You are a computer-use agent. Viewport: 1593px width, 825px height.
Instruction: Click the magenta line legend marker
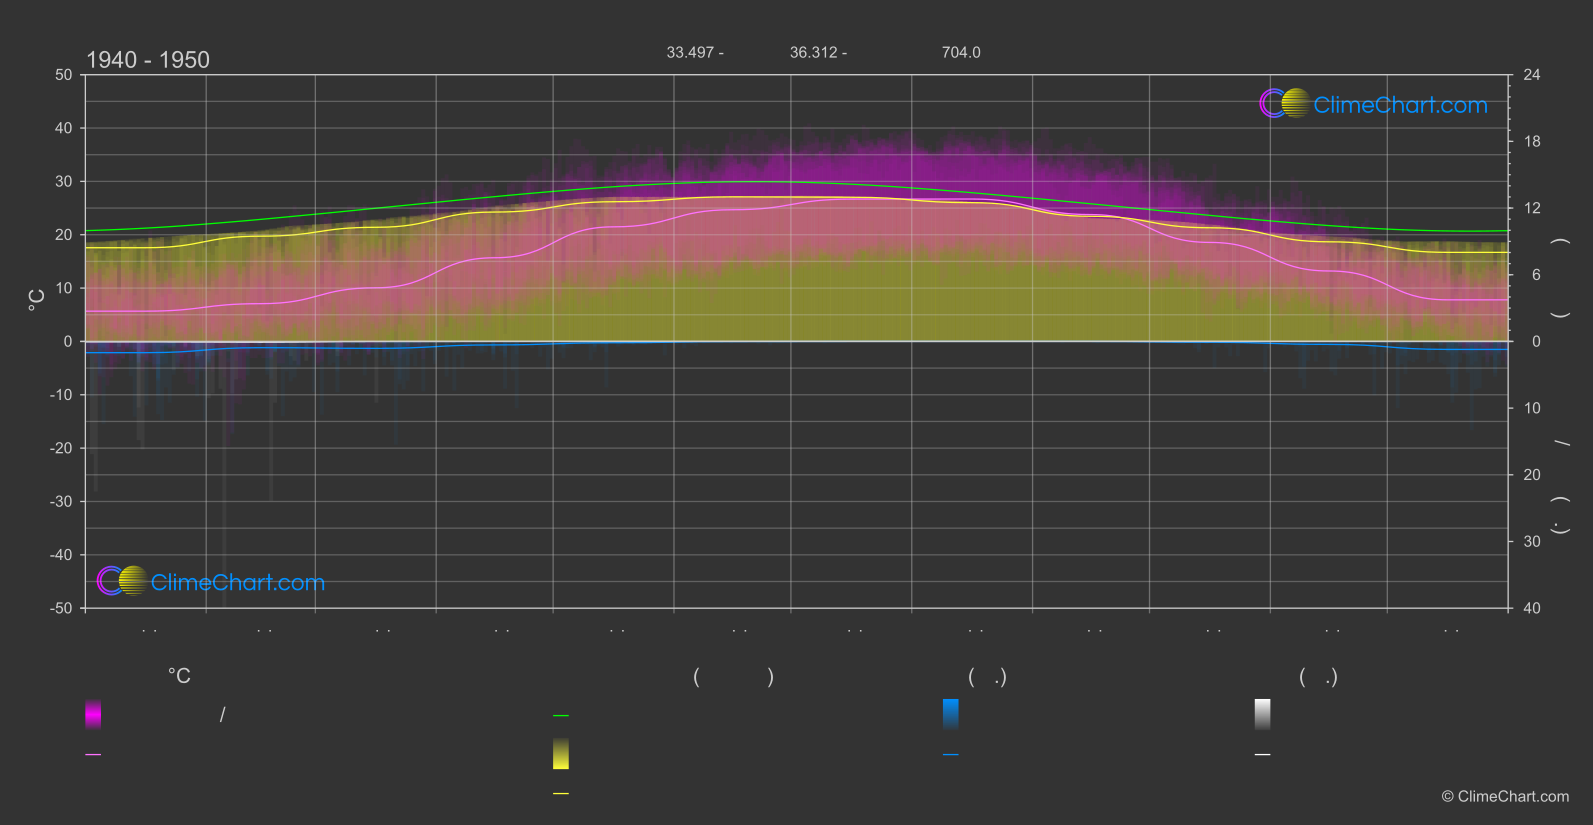point(93,755)
